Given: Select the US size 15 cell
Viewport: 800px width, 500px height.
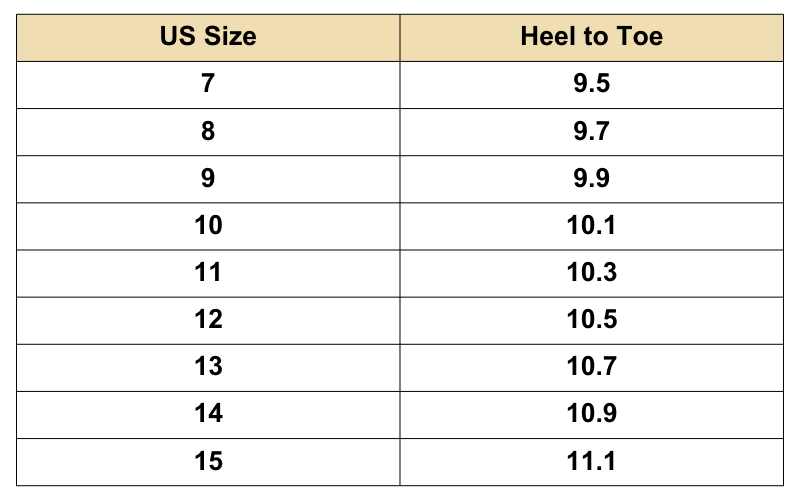Looking at the screenshot, I should 208,461.
